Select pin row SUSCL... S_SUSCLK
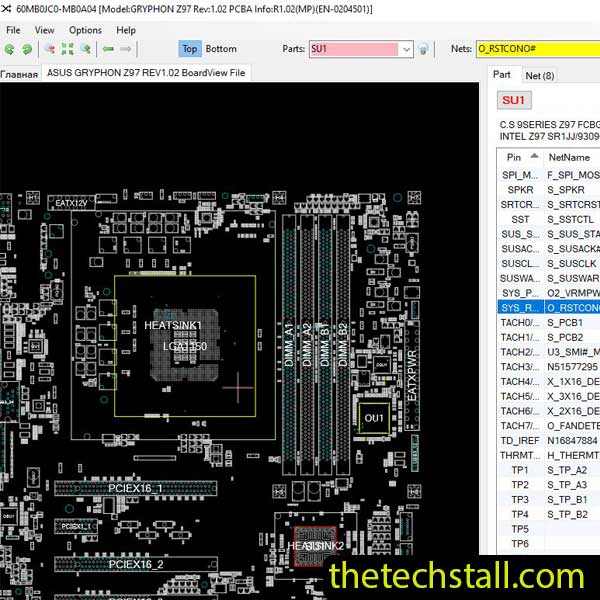The width and height of the screenshot is (600, 600). coord(549,264)
